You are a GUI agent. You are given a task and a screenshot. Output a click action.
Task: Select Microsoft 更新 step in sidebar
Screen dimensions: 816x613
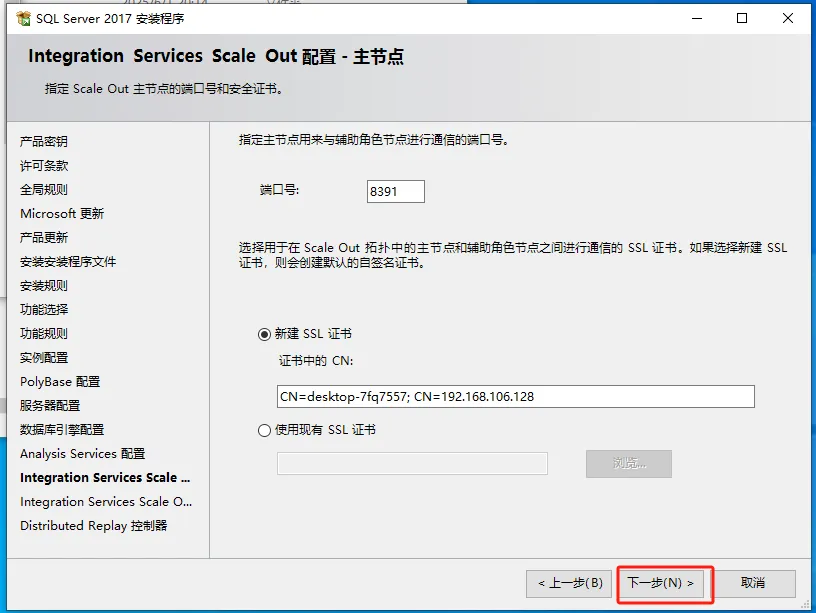pyautogui.click(x=62, y=213)
